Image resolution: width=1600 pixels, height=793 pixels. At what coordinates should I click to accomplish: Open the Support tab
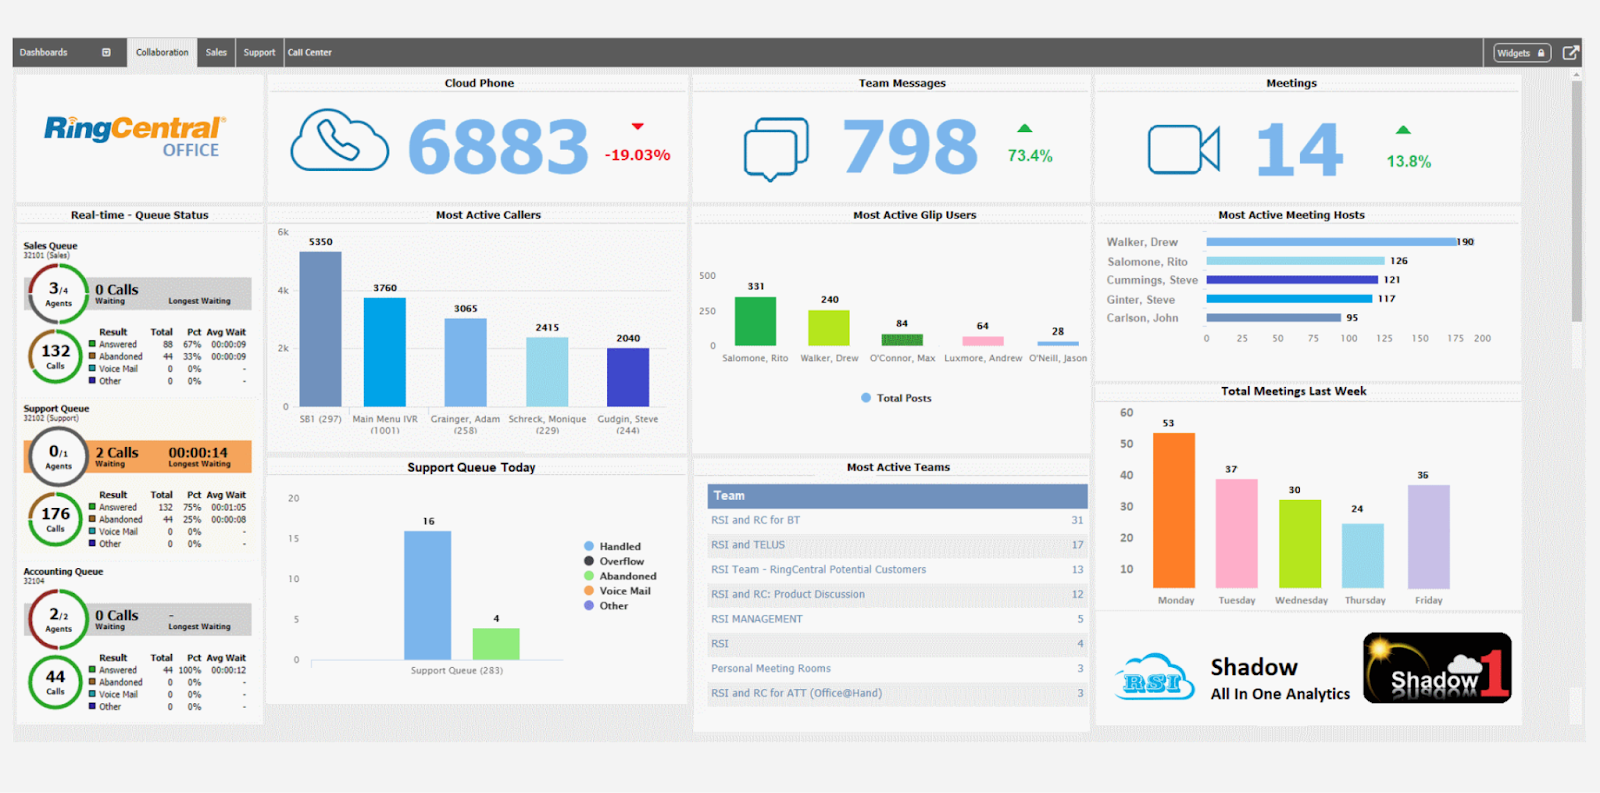pyautogui.click(x=259, y=53)
